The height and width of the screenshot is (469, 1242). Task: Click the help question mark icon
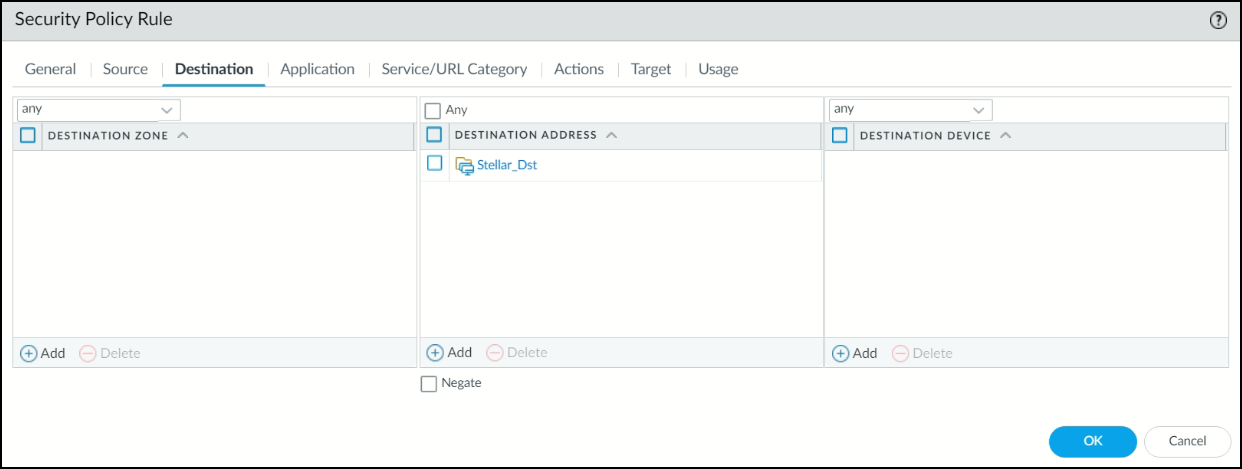click(x=1217, y=21)
